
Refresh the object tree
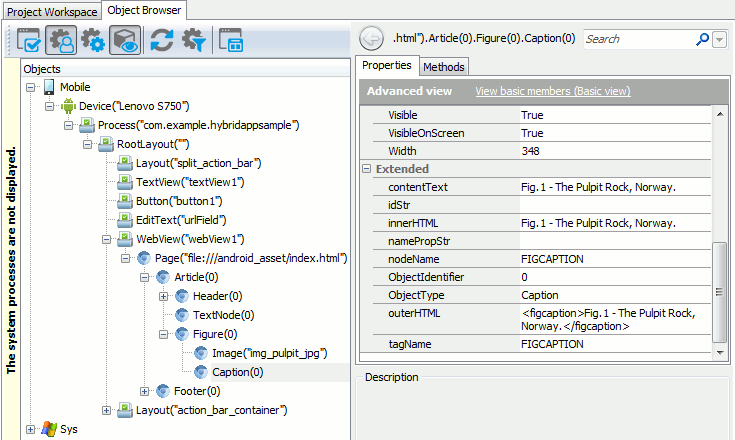pos(161,41)
